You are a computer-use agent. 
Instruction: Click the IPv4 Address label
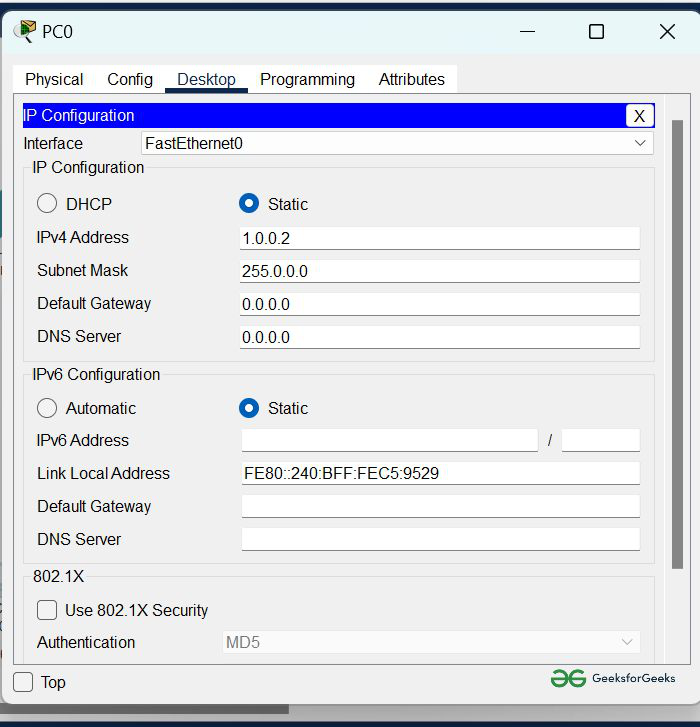[x=83, y=237]
